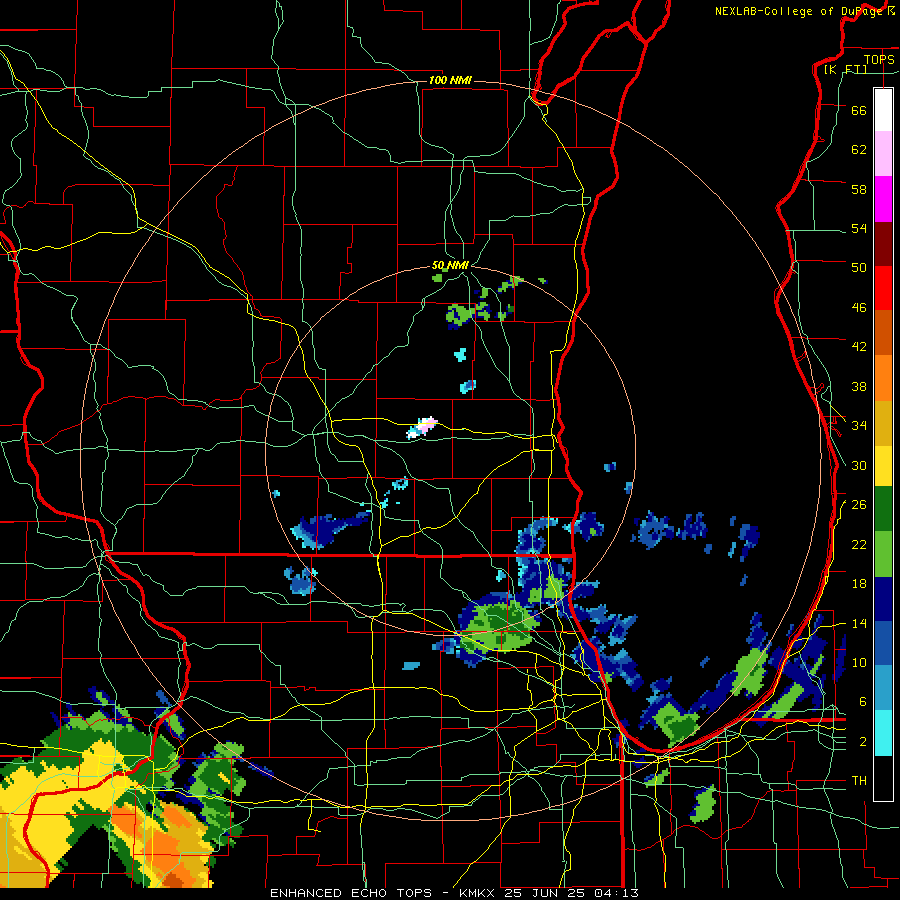The width and height of the screenshot is (900, 900).
Task: Select the 54 legend value
Action: [x=859, y=228]
